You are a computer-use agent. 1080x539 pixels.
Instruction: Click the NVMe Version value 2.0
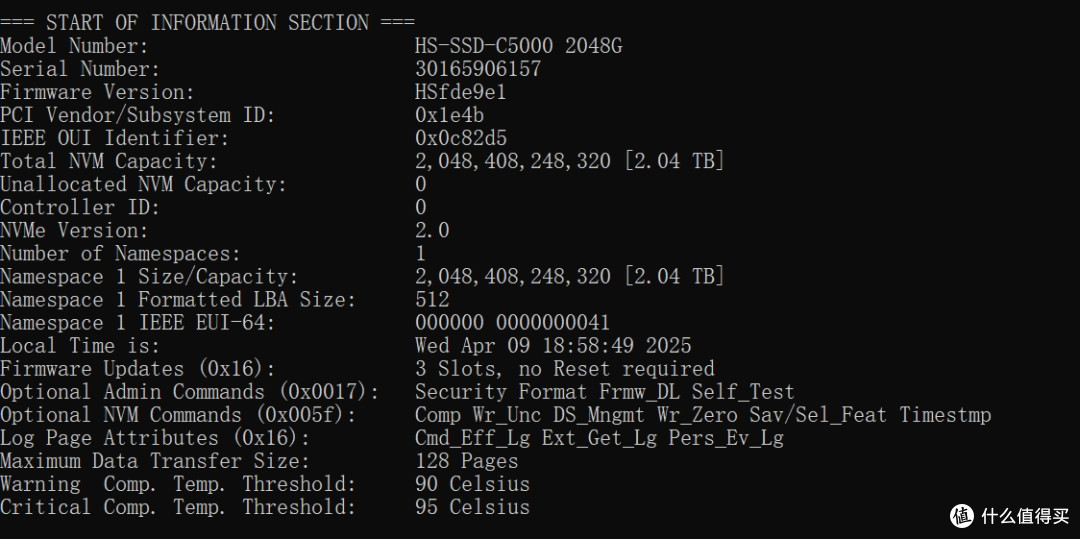click(432, 230)
